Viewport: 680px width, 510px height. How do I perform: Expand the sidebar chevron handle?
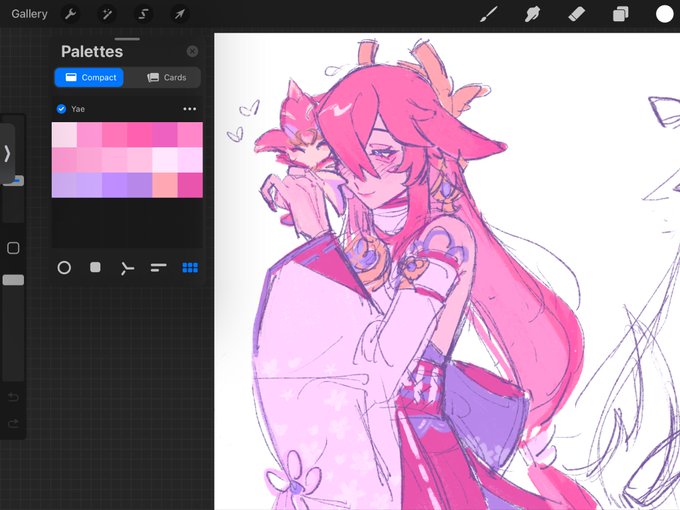7,154
